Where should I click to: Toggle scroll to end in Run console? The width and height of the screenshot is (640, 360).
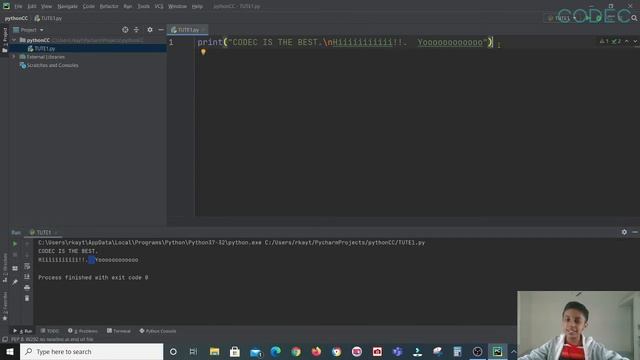[27, 277]
